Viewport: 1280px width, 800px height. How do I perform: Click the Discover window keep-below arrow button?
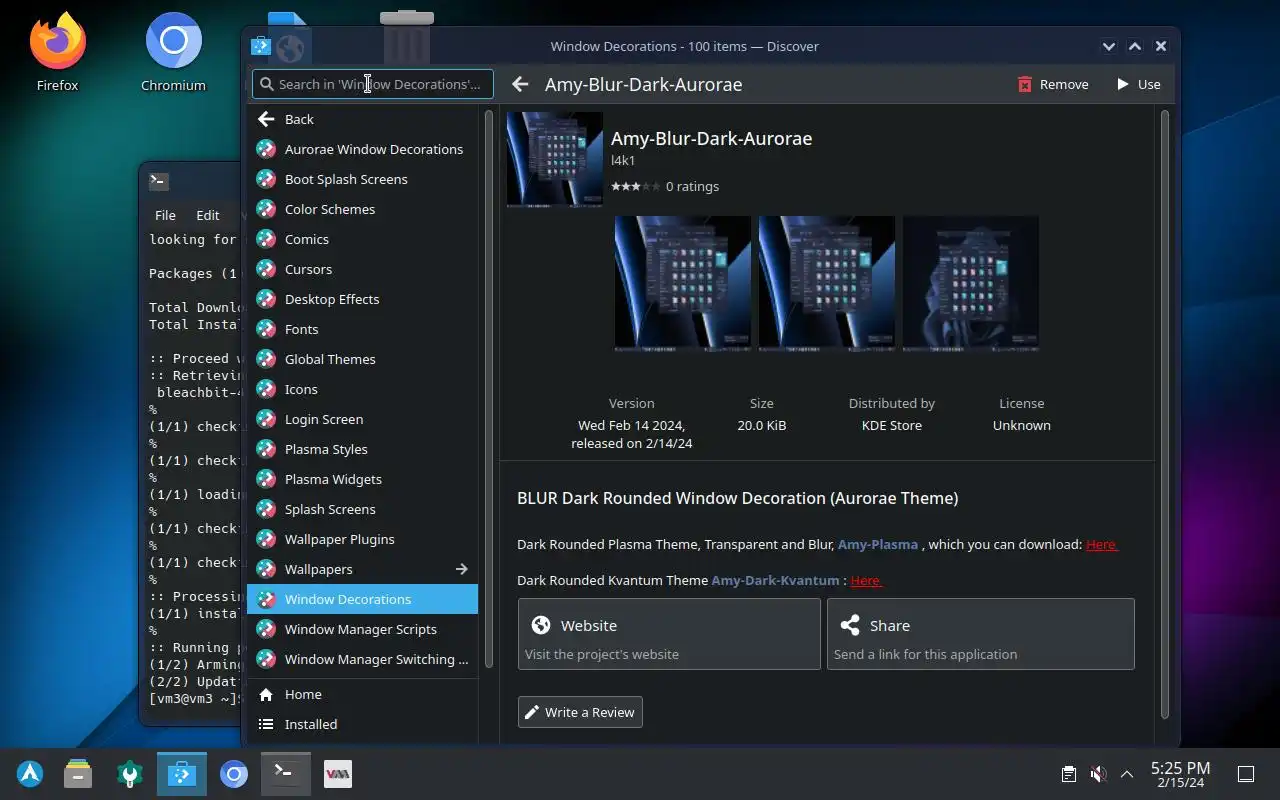1109,46
